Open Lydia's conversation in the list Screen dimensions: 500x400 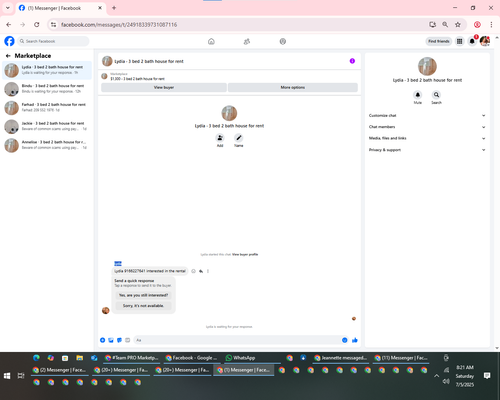pos(47,70)
